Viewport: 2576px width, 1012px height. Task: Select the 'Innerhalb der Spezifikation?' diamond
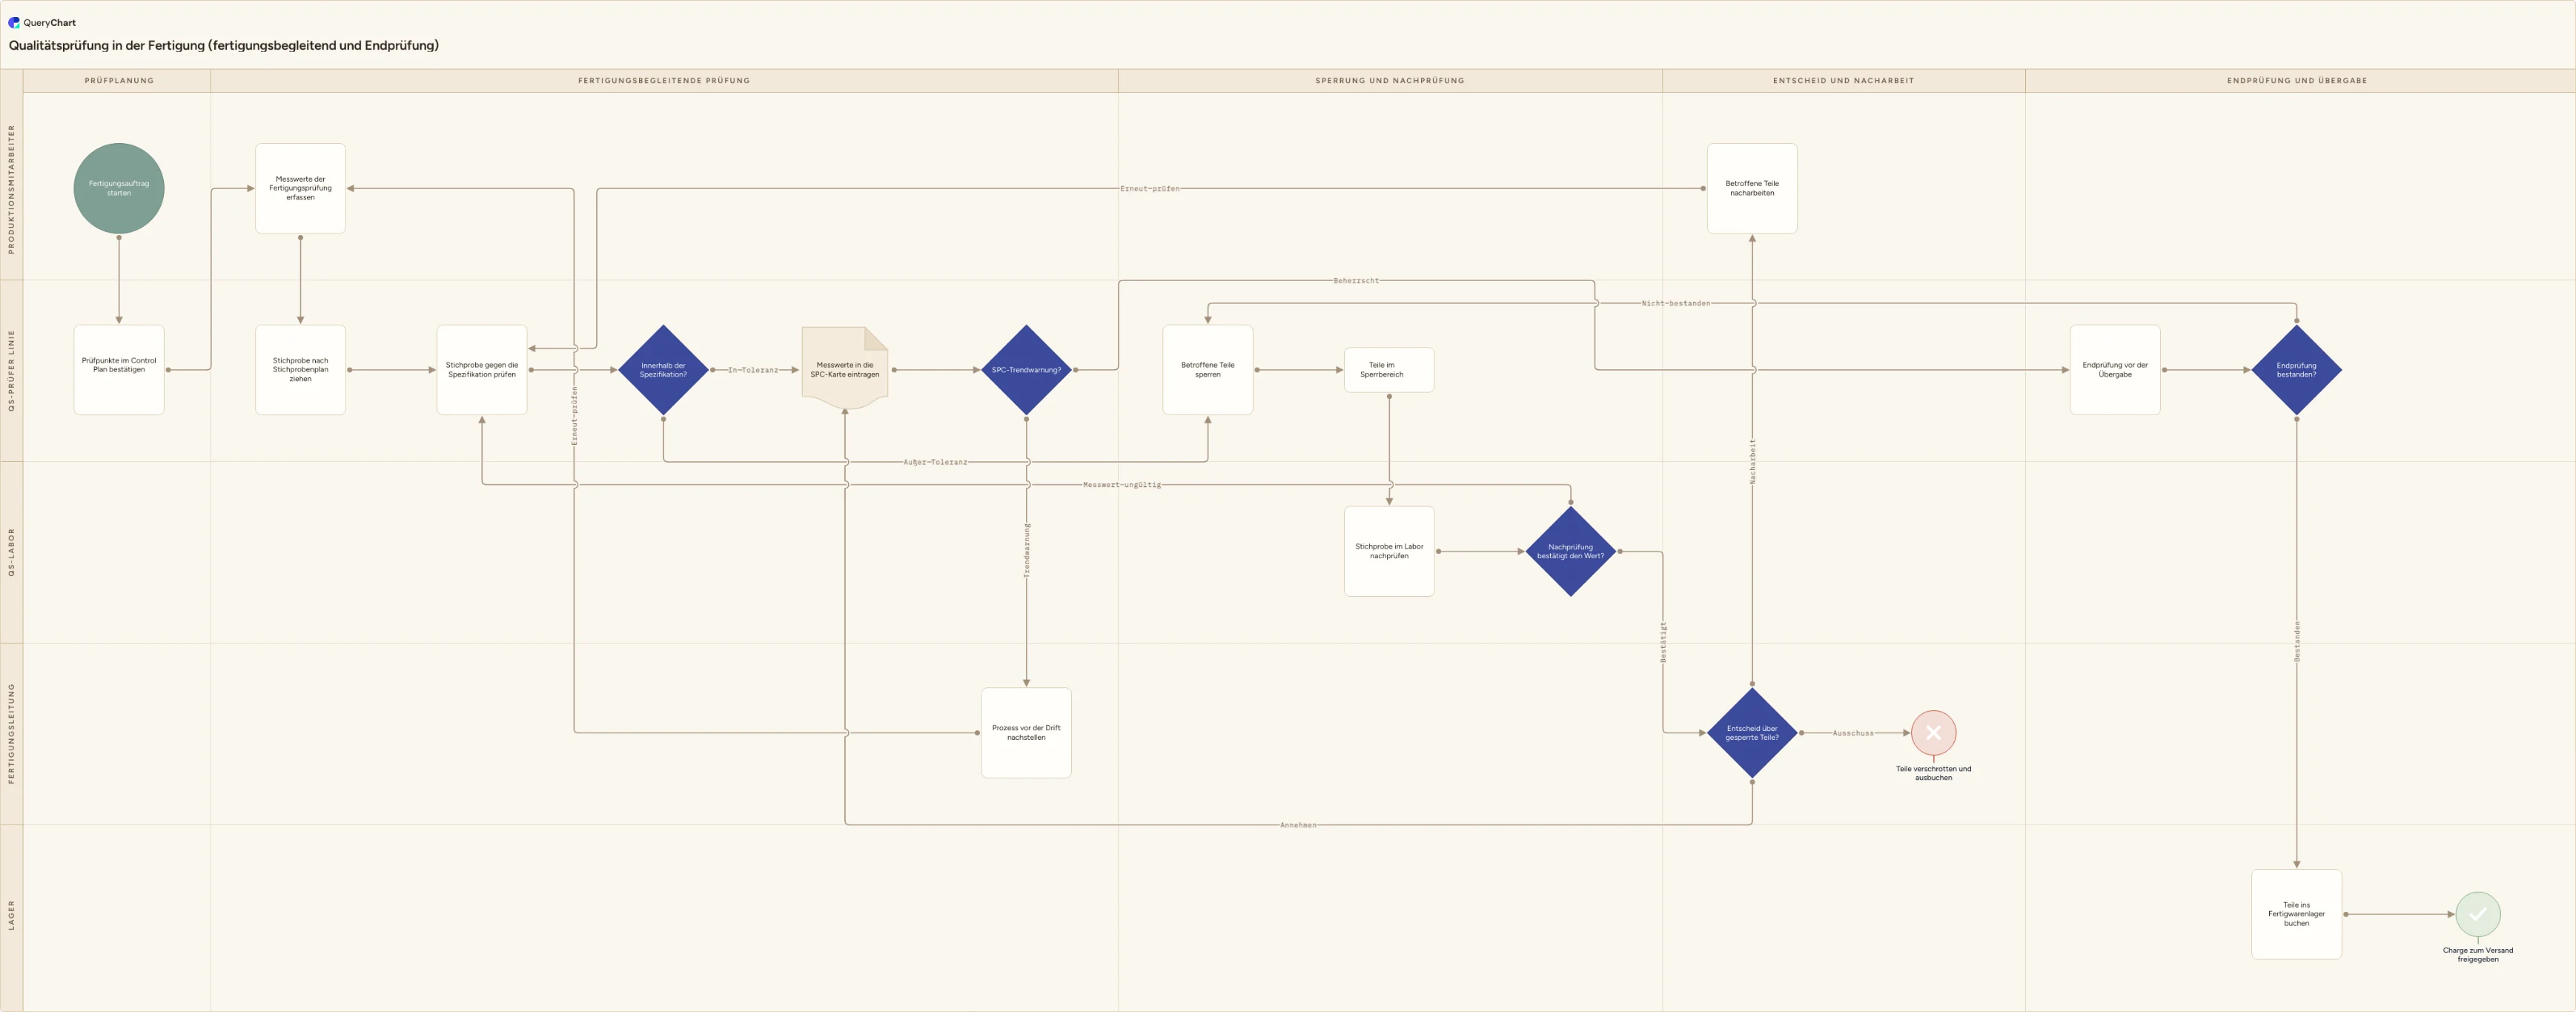click(663, 370)
